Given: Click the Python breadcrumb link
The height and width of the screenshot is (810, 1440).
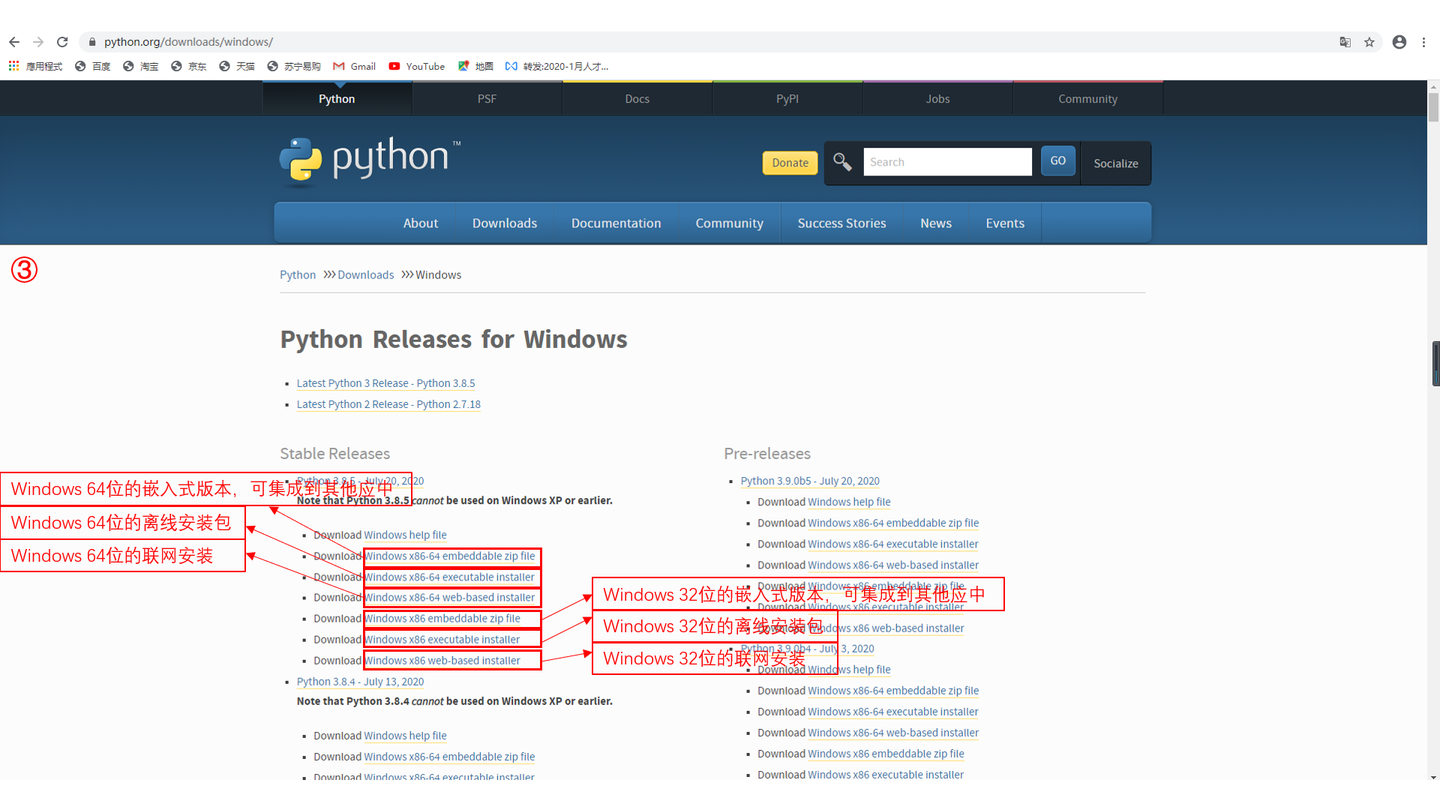Looking at the screenshot, I should [298, 275].
